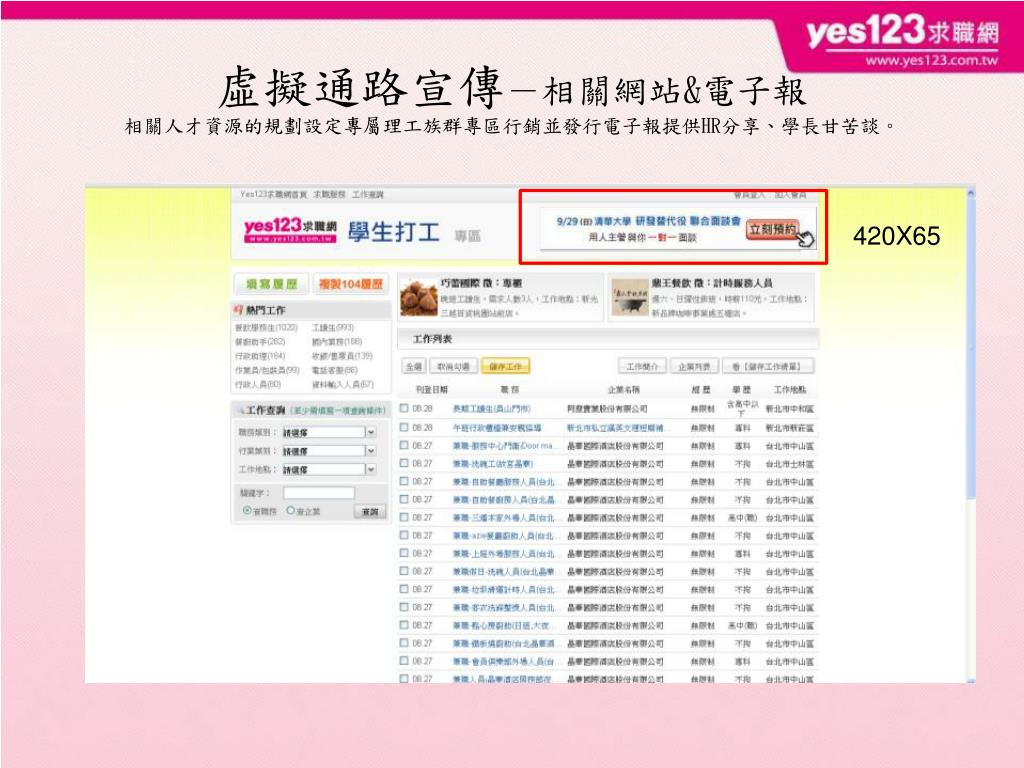Open hot job 行政人員(80)
This screenshot has height=768, width=1024.
tap(258, 385)
